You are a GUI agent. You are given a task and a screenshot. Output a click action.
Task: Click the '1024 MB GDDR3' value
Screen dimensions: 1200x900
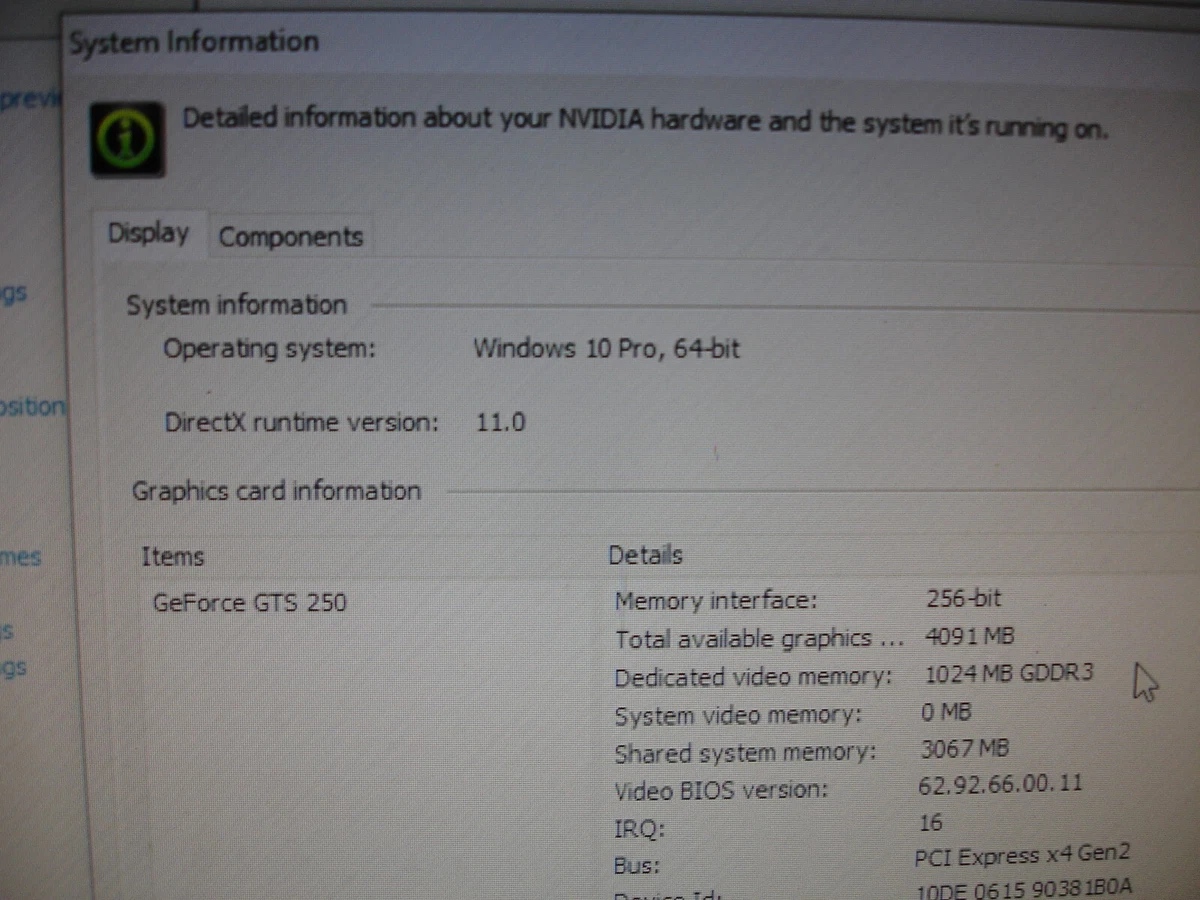tap(1008, 673)
